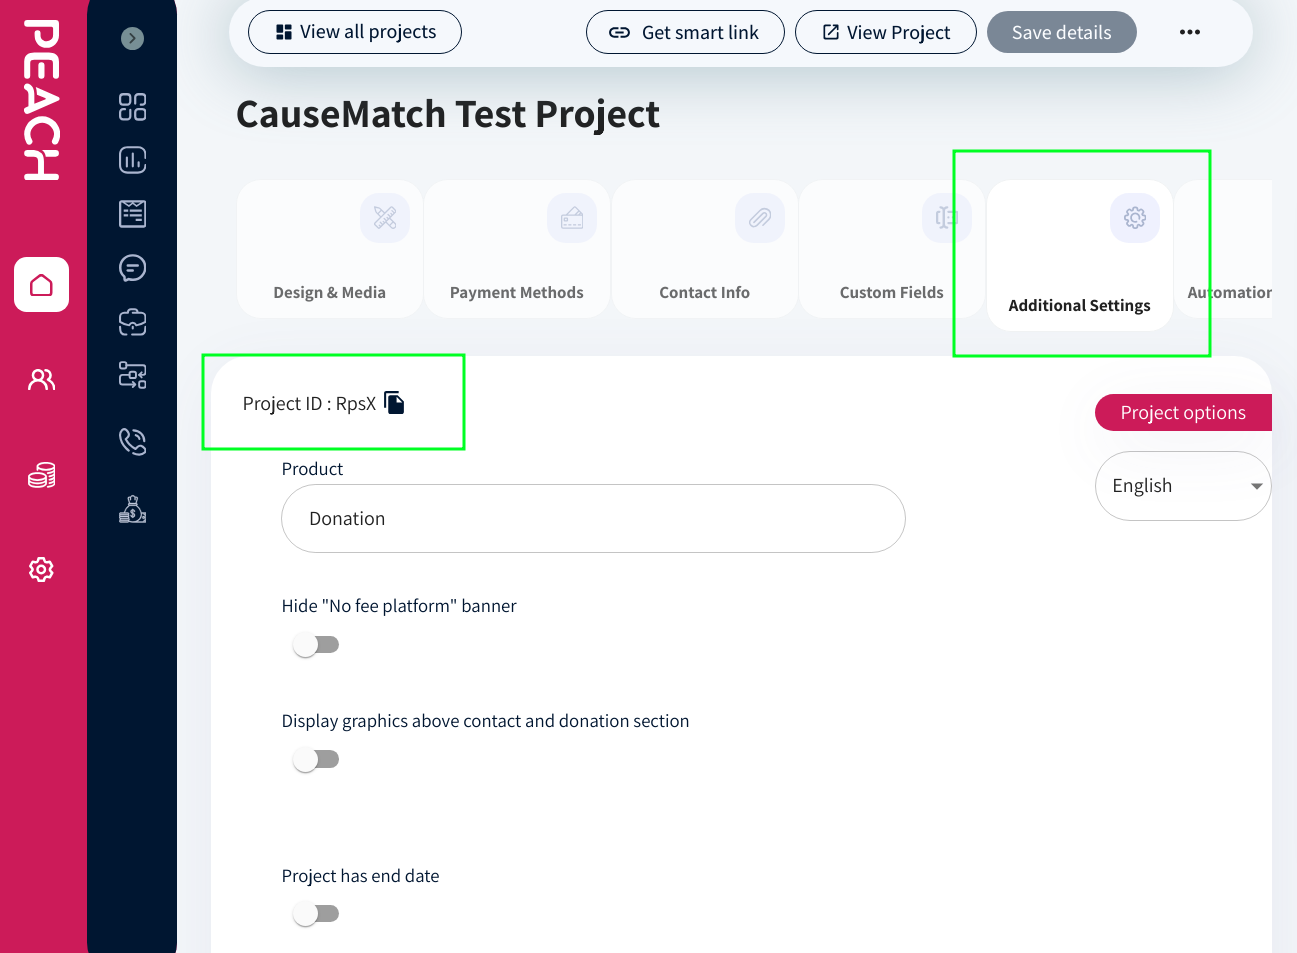Switch to the Custom Fields tab
This screenshot has width=1297, height=953.
pyautogui.click(x=891, y=250)
